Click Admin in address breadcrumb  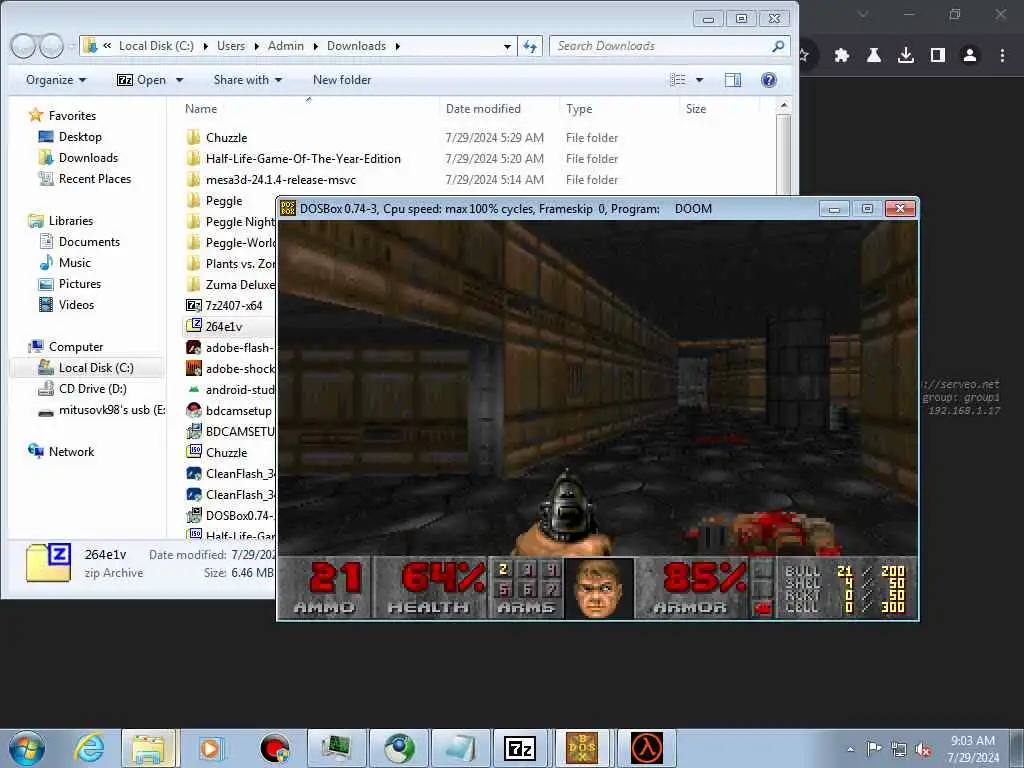285,46
